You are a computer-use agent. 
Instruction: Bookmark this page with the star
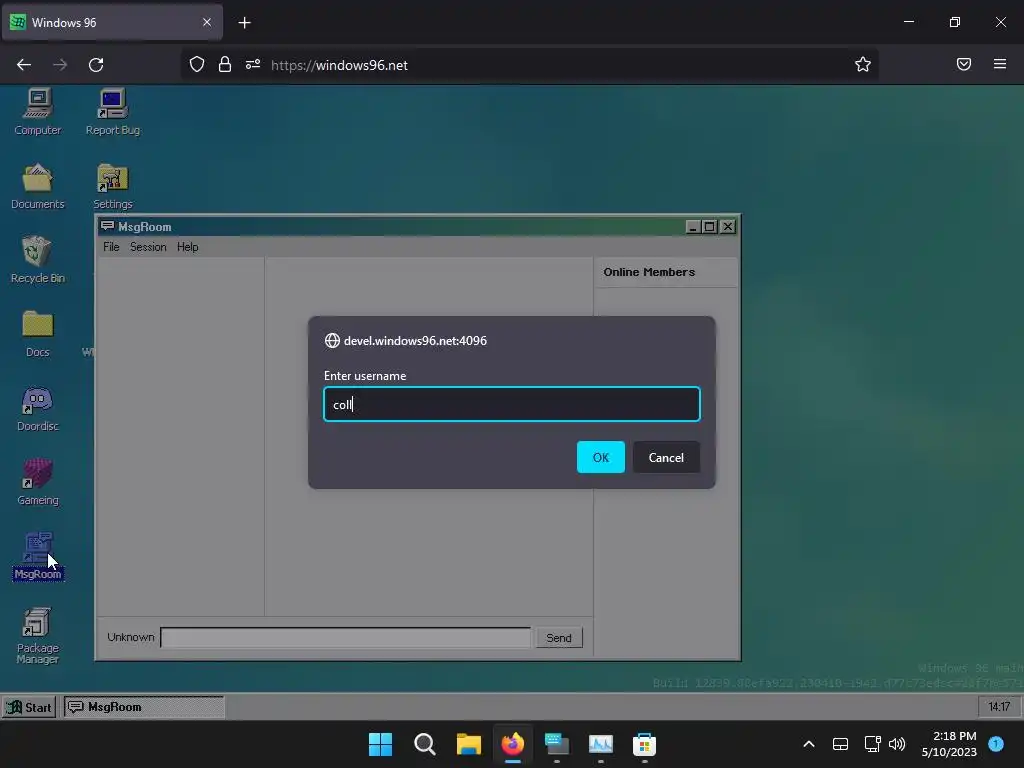tap(863, 65)
